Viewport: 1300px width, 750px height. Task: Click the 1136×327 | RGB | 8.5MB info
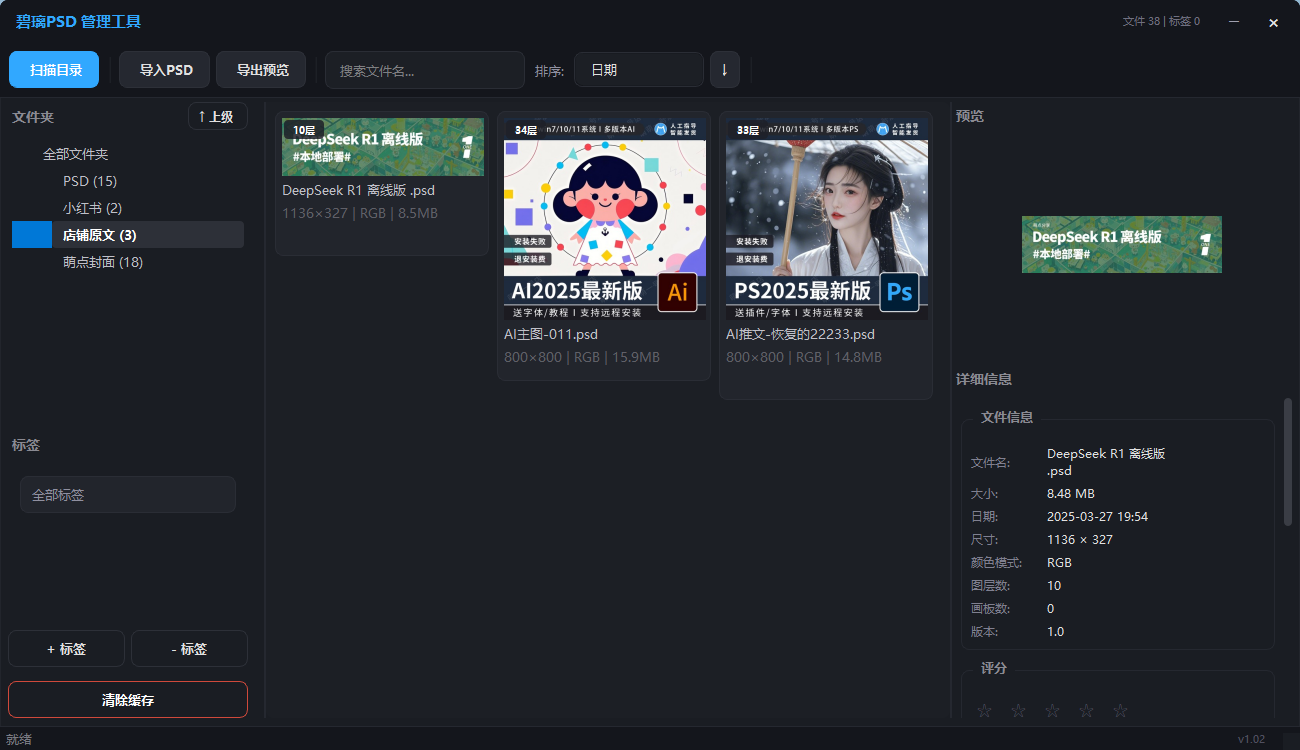coord(360,213)
